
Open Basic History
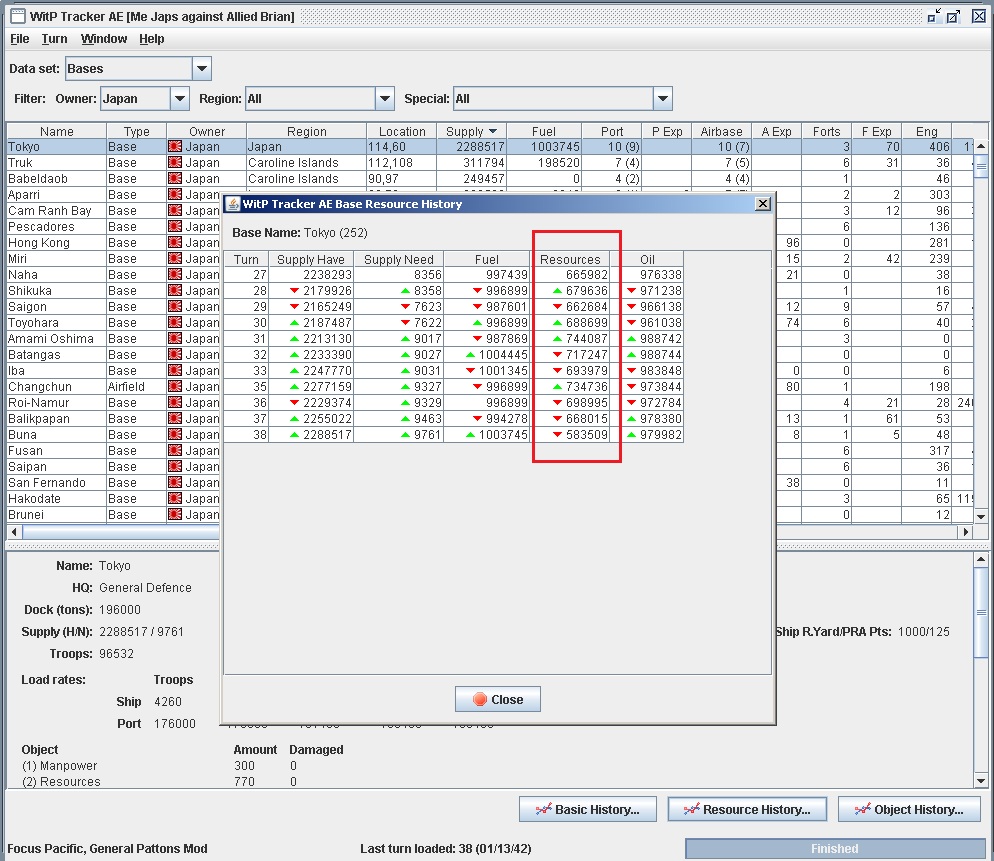pos(588,810)
